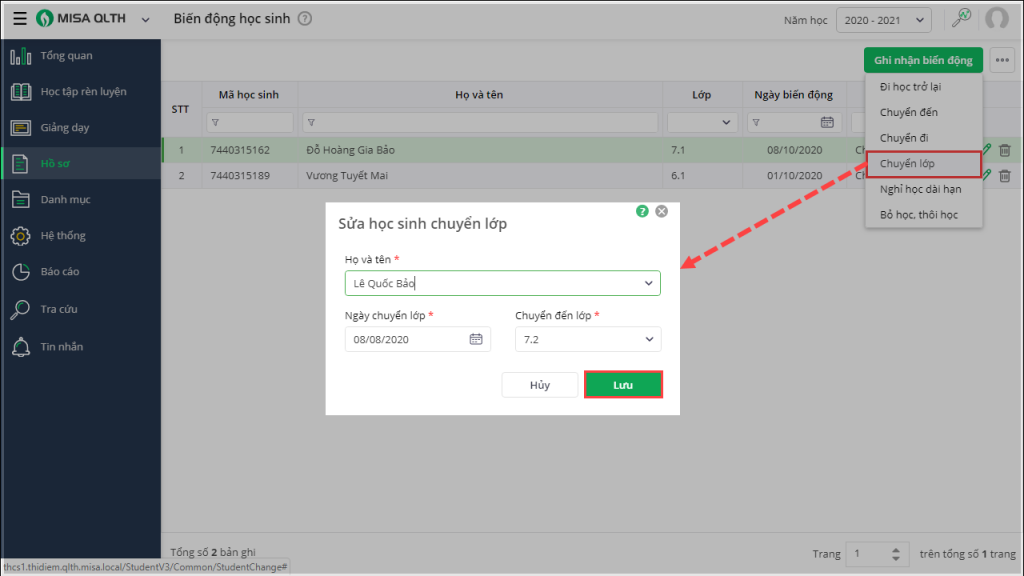This screenshot has height=576, width=1024.
Task: Click the Hủy button
Action: pos(539,385)
